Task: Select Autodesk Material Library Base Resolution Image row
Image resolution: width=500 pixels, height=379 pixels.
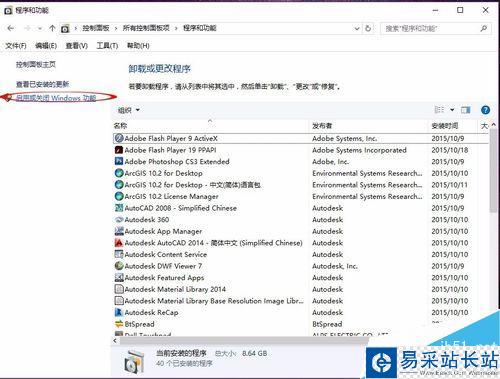Action: (x=301, y=301)
